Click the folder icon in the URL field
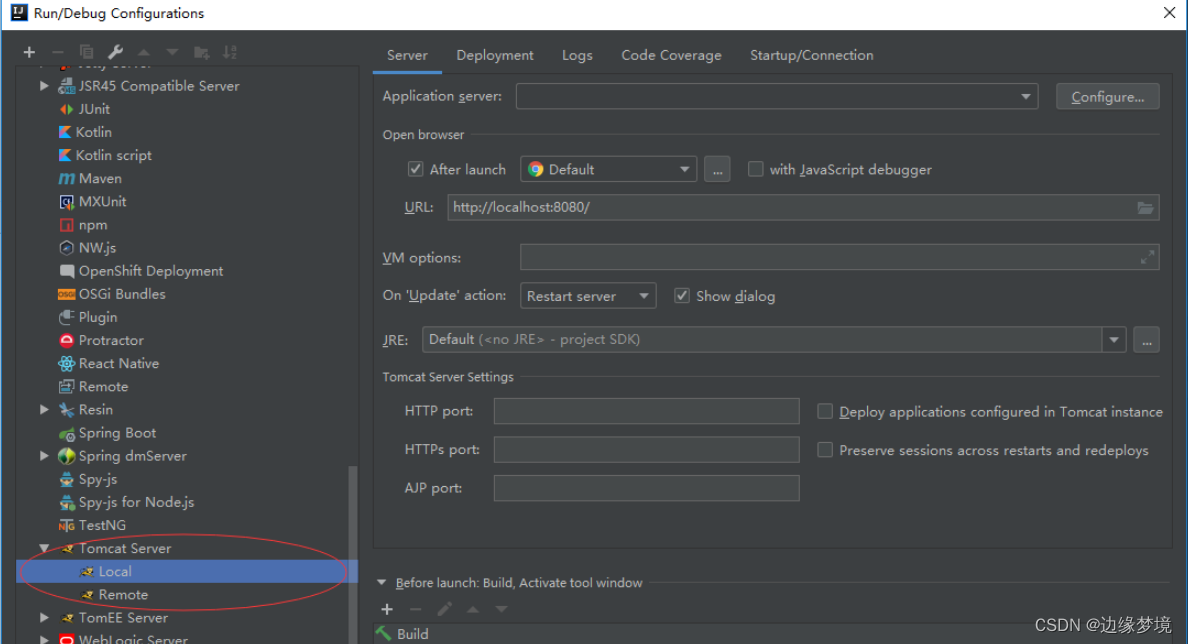The height and width of the screenshot is (644, 1188). click(x=1145, y=208)
